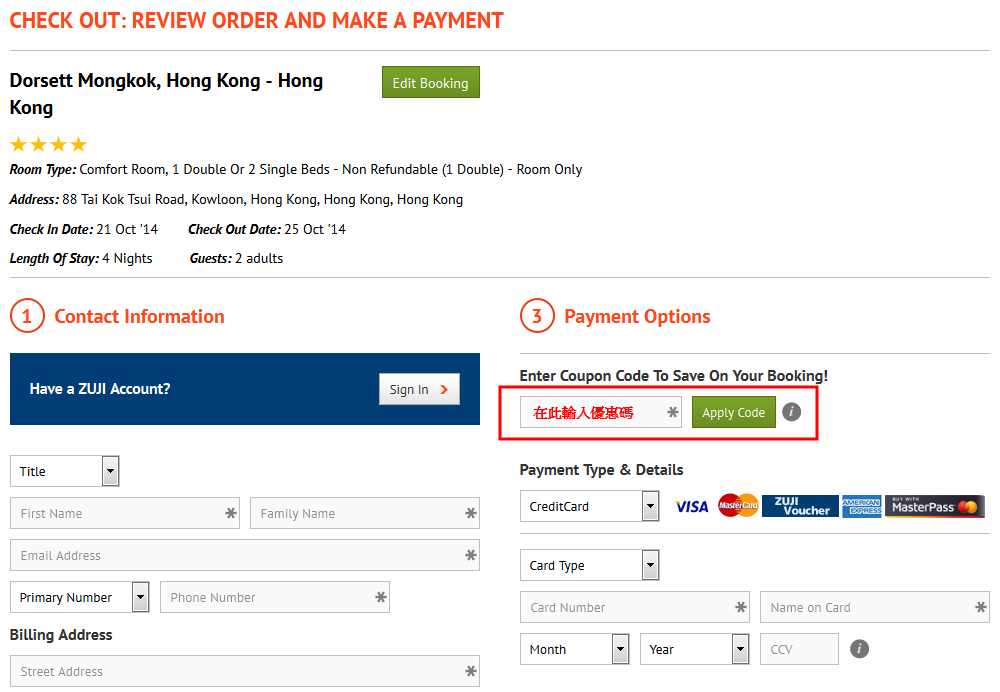This screenshot has width=1000, height=692.
Task: Click the MasterCard logo
Action: tap(738, 506)
